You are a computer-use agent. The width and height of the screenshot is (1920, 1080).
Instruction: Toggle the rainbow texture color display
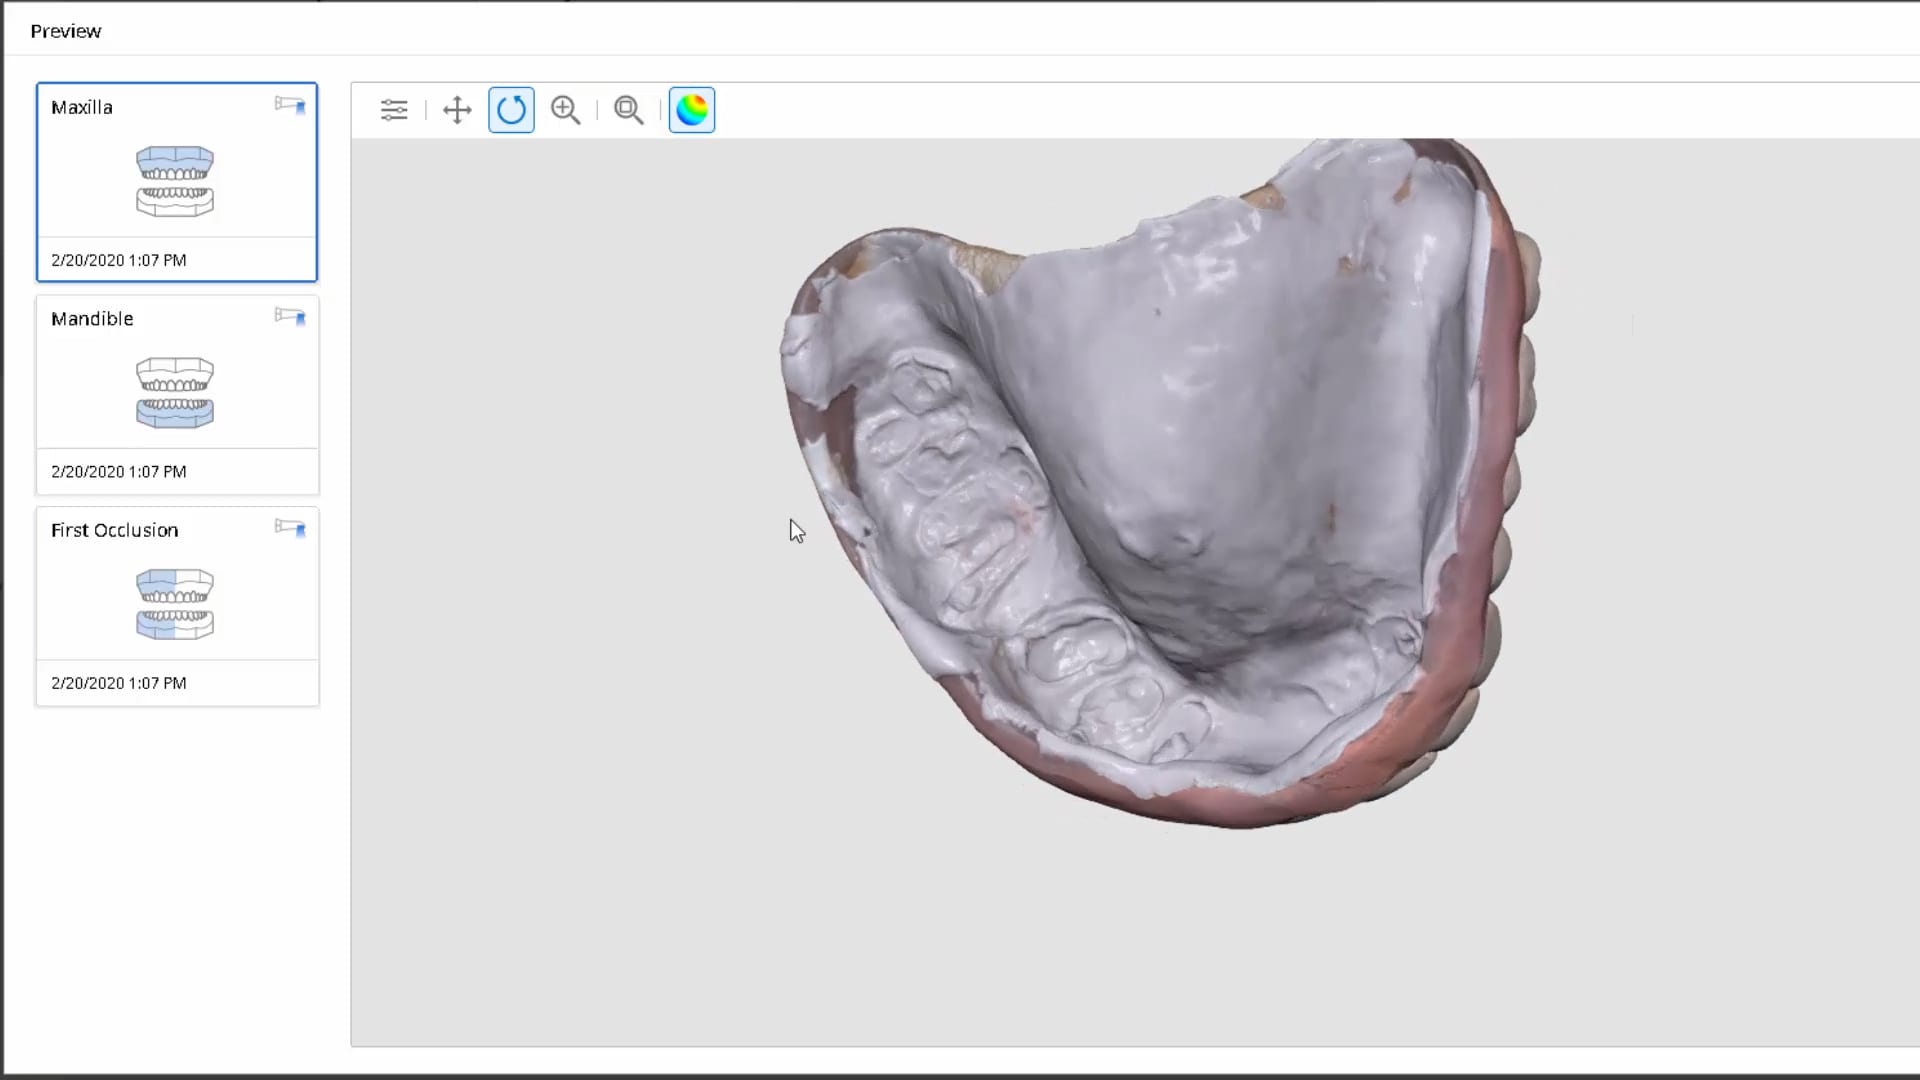[x=692, y=110]
